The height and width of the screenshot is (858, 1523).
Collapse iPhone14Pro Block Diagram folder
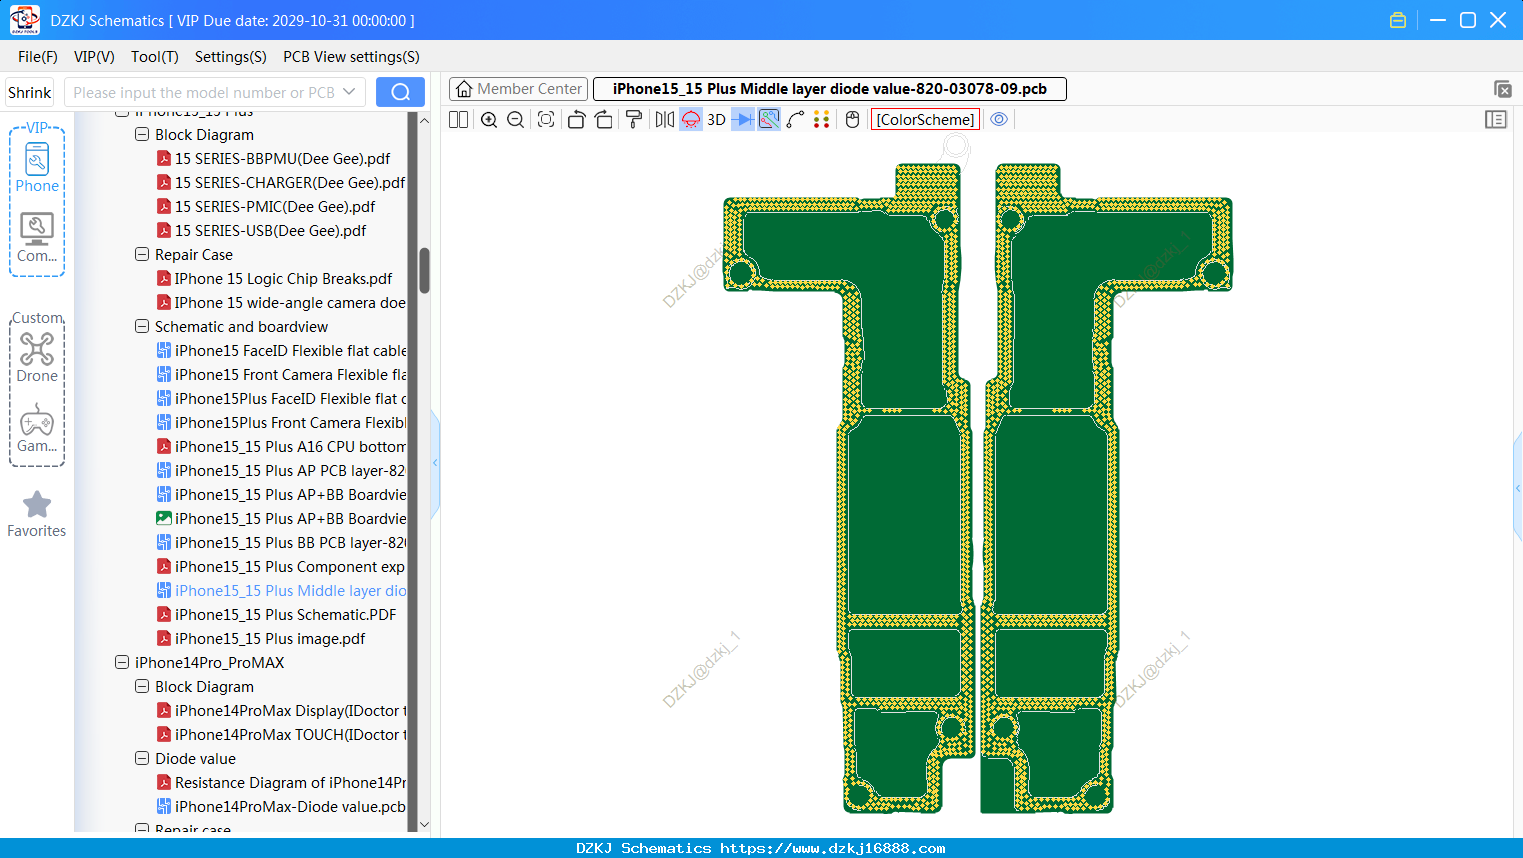(142, 686)
